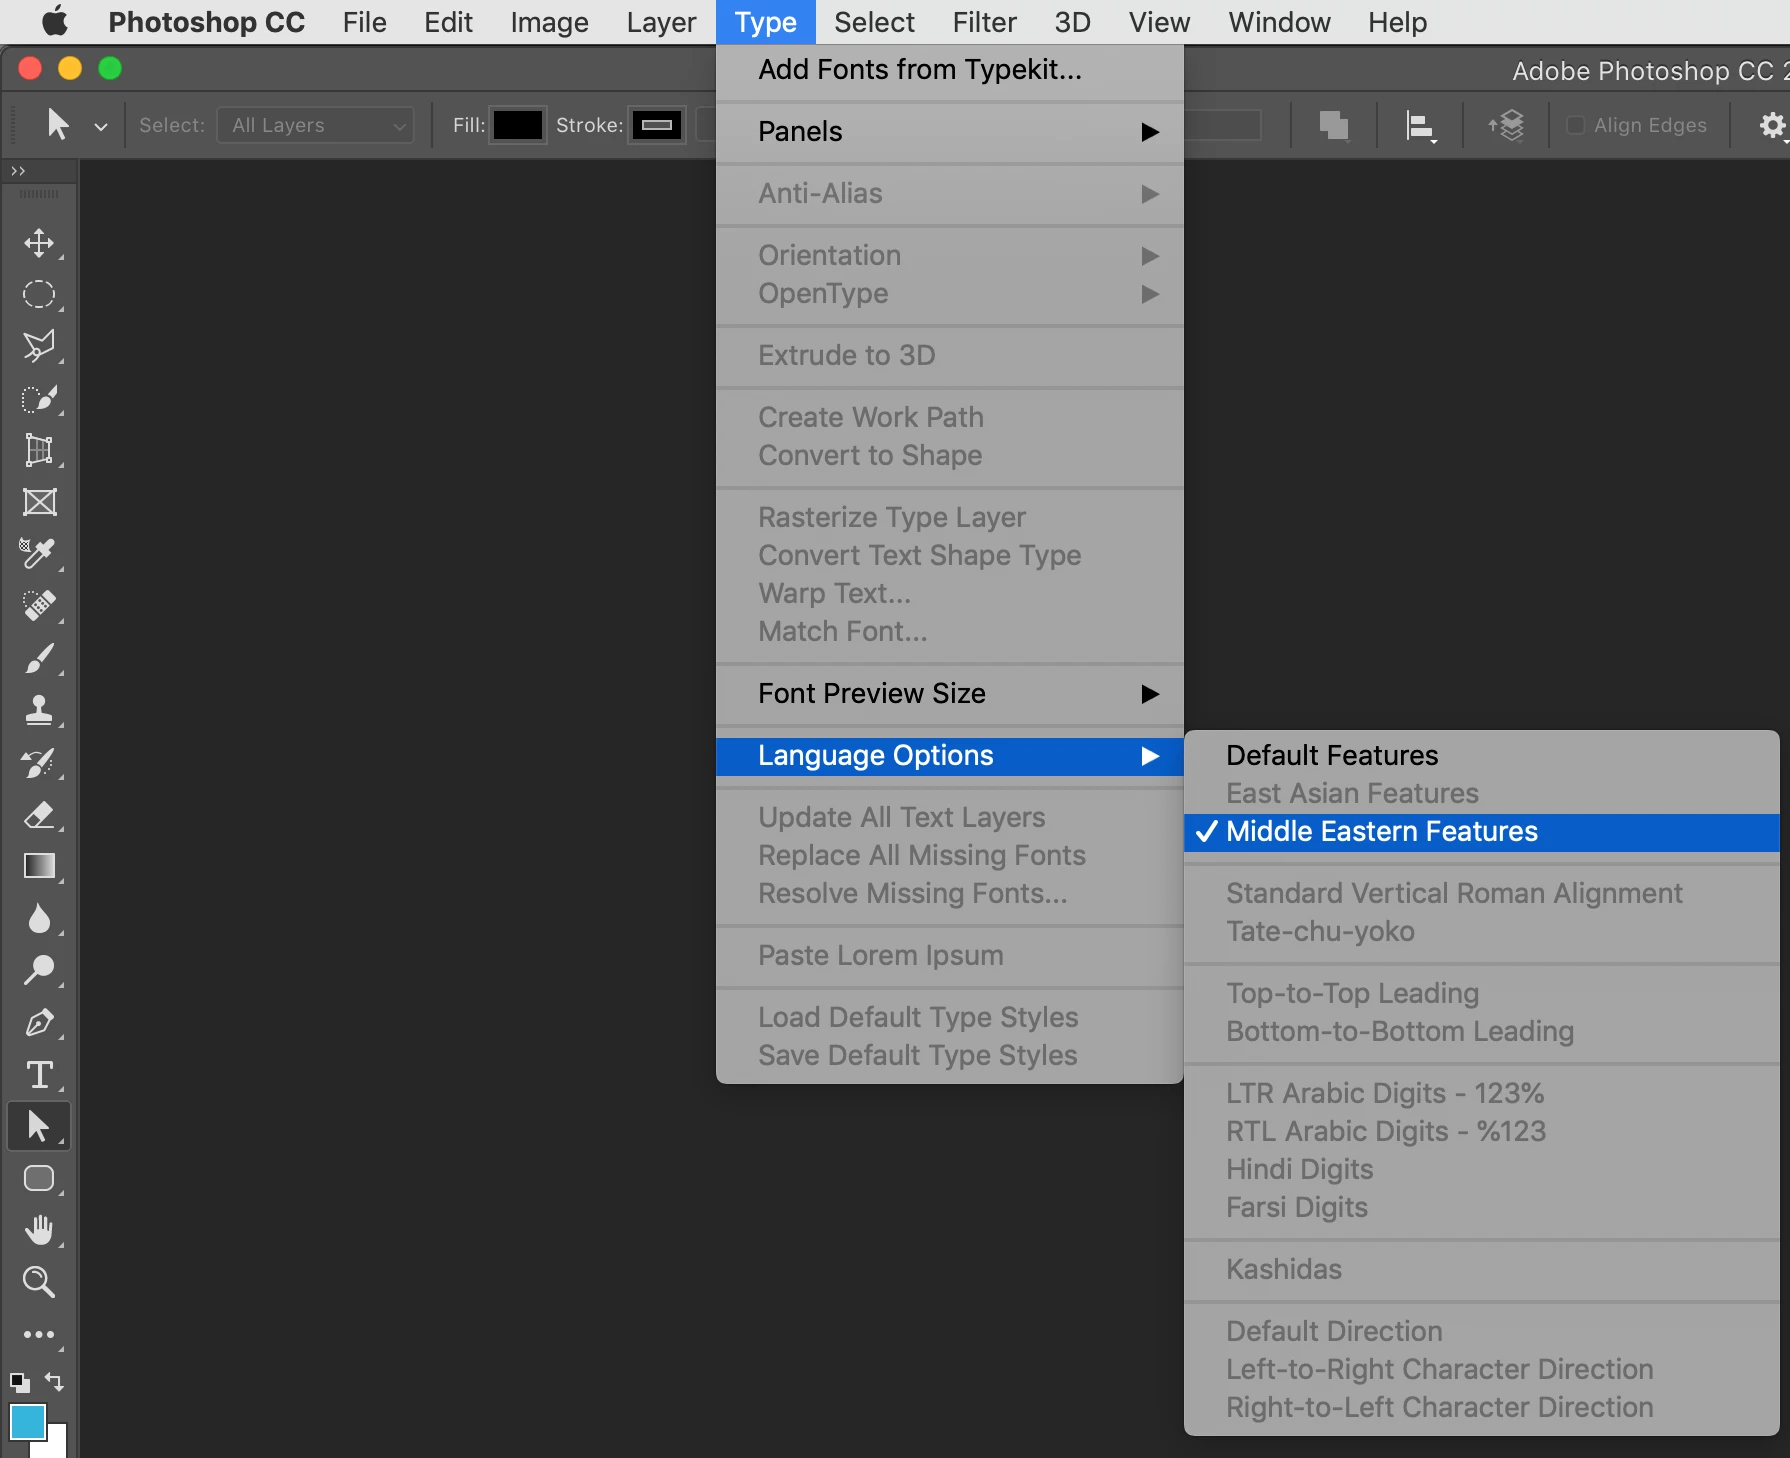Open path alignment options
The height and width of the screenshot is (1458, 1790).
click(1420, 126)
